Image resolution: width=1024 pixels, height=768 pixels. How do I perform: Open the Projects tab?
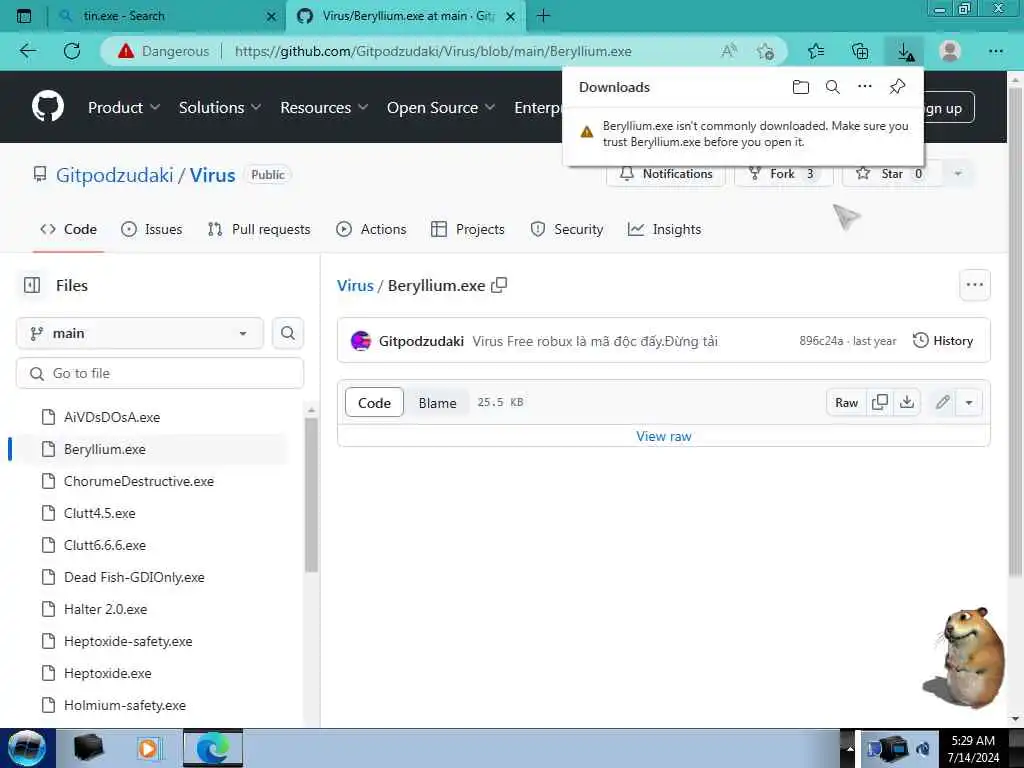coord(468,229)
